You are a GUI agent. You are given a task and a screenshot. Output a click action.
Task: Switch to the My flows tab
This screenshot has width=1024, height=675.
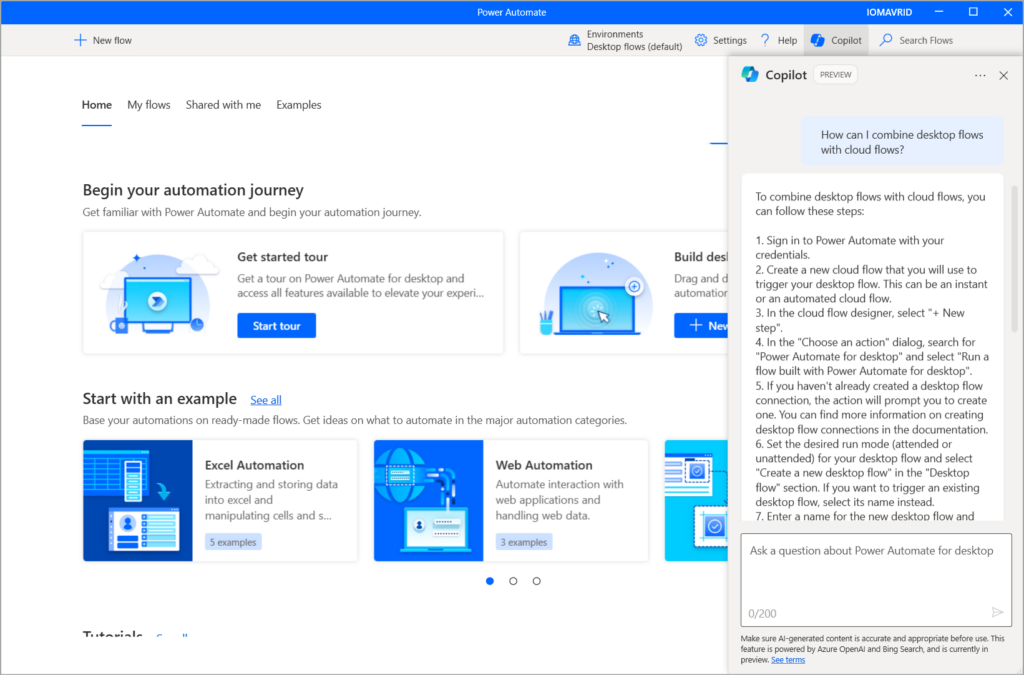pyautogui.click(x=148, y=105)
